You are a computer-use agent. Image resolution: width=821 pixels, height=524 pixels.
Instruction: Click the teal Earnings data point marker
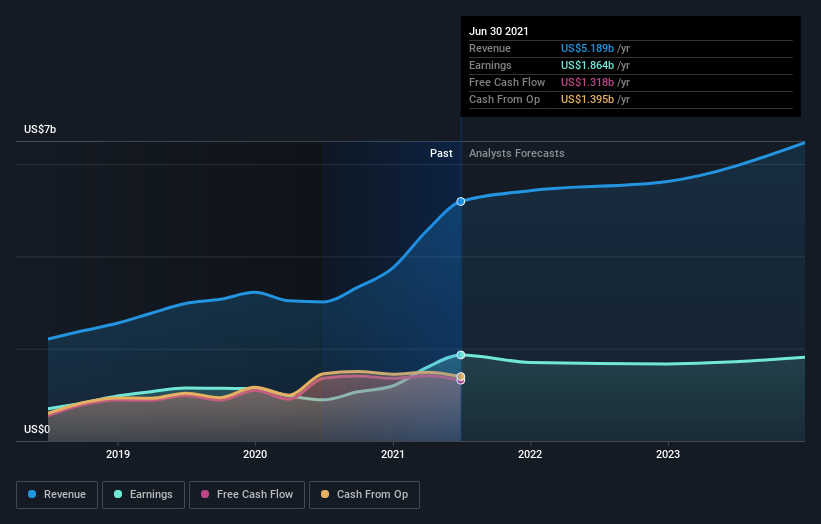pyautogui.click(x=461, y=355)
